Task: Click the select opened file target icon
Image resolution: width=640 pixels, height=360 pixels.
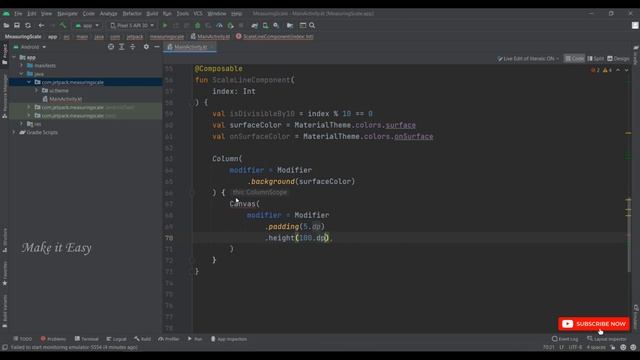Action: click(111, 47)
